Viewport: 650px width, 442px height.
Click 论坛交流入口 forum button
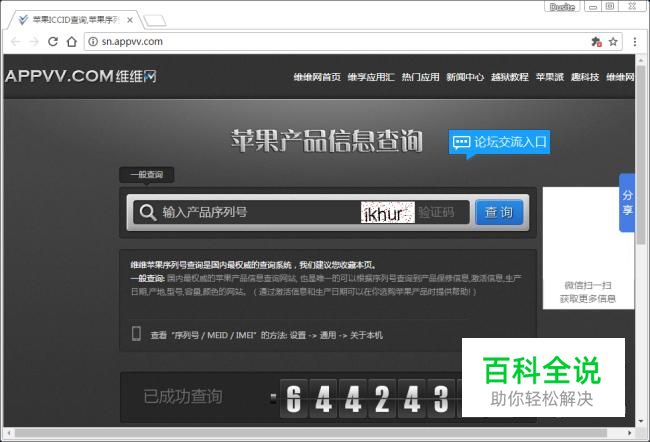tap(500, 142)
